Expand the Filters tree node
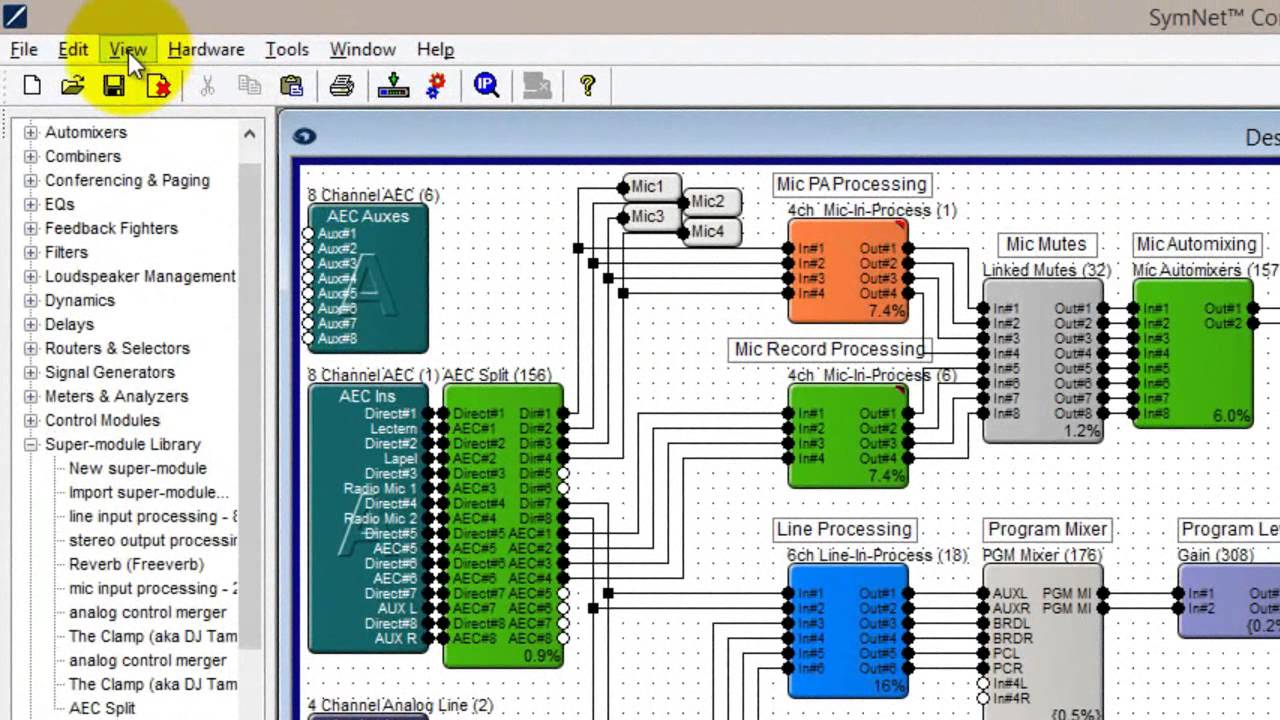This screenshot has height=720, width=1280. pyautogui.click(x=31, y=252)
